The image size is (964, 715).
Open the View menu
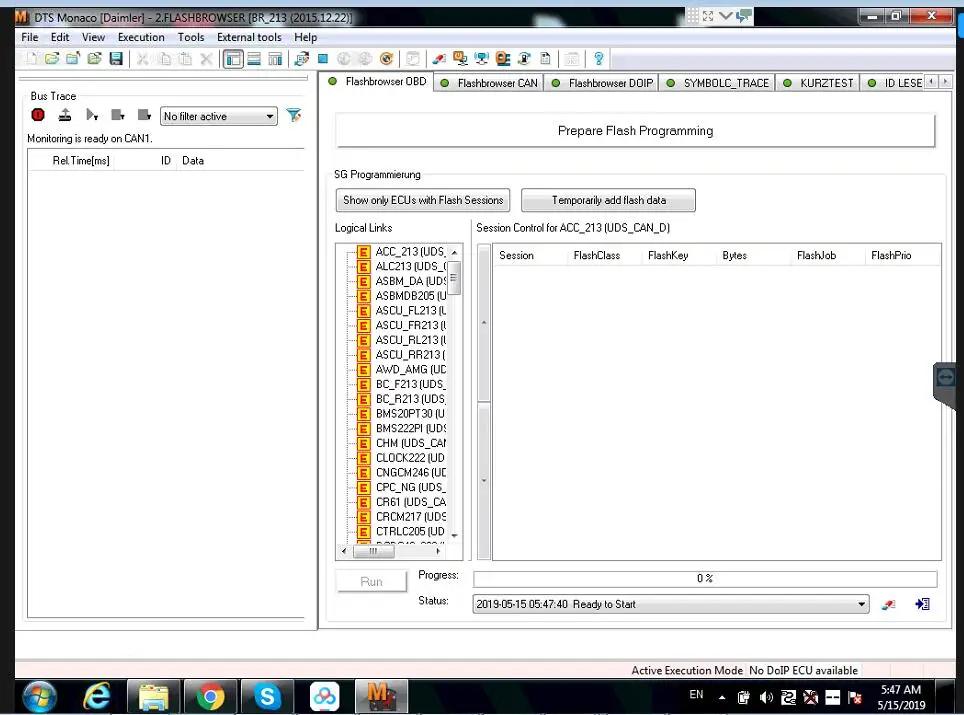point(93,37)
